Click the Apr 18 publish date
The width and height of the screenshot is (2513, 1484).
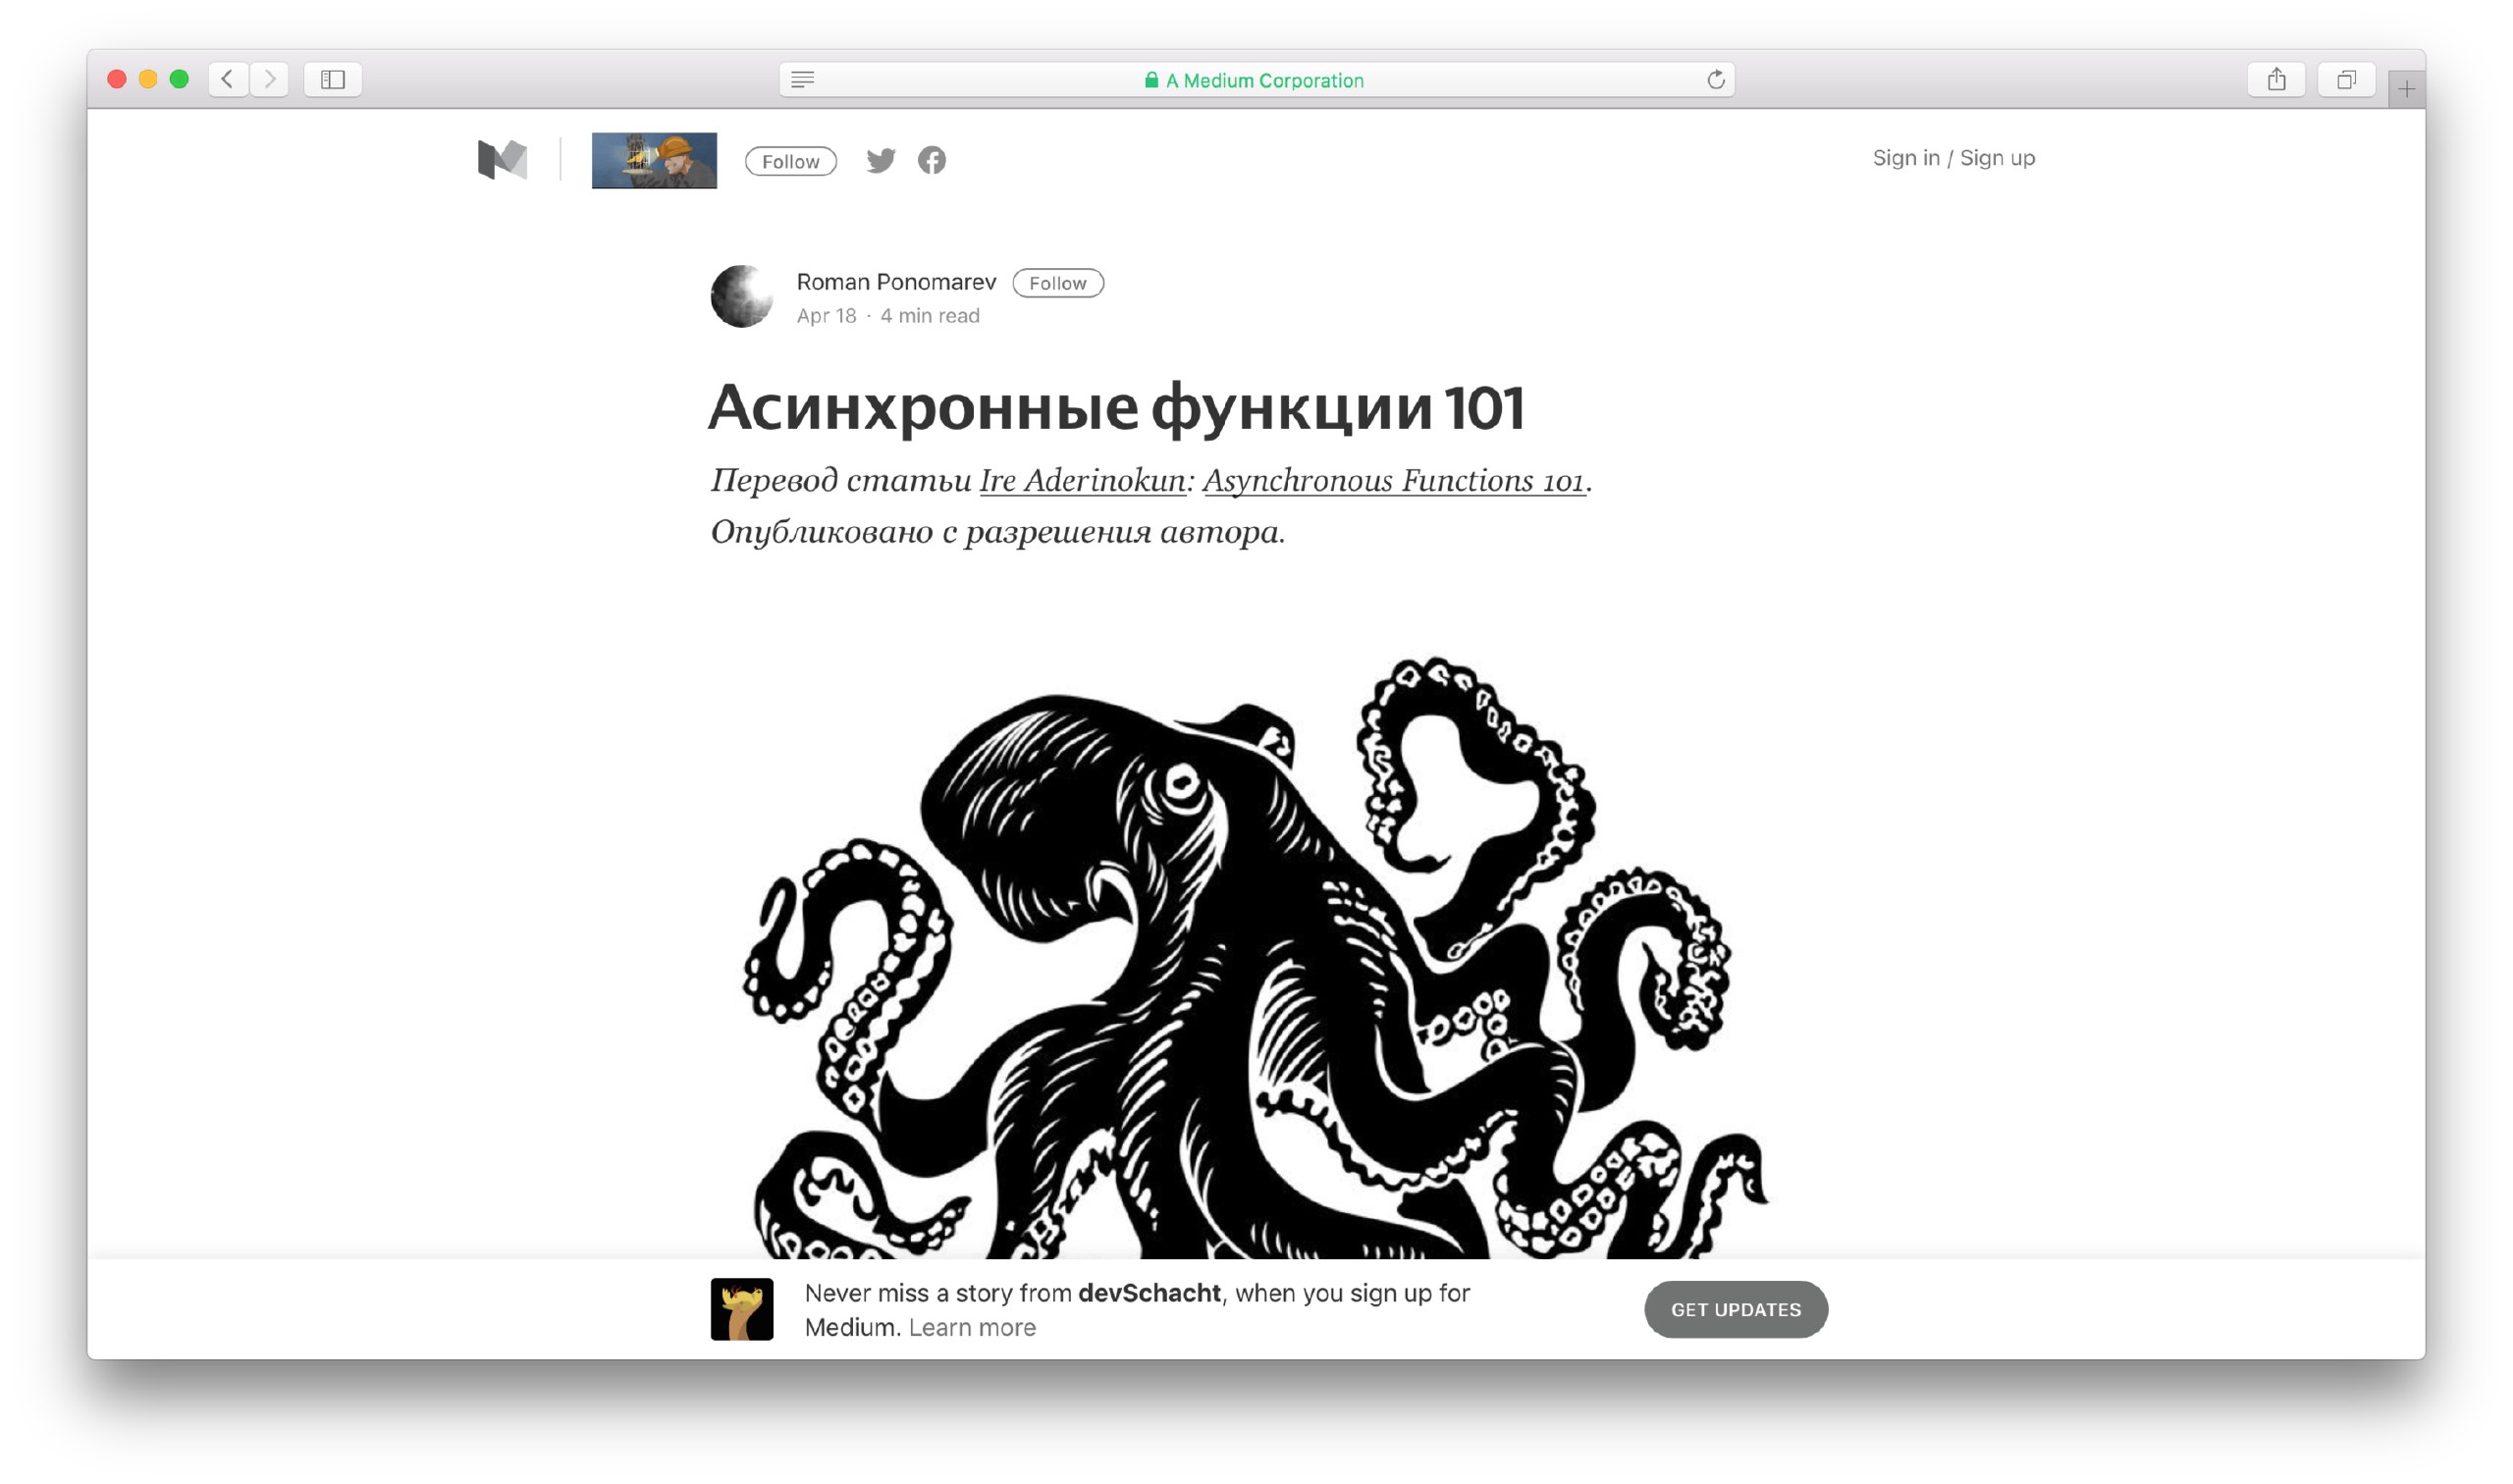(826, 316)
